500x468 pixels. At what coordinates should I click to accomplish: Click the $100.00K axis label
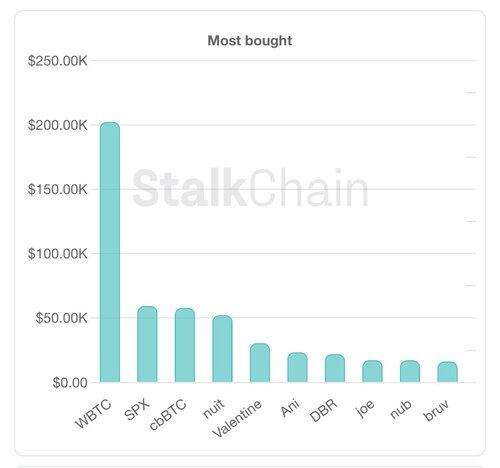coord(58,254)
